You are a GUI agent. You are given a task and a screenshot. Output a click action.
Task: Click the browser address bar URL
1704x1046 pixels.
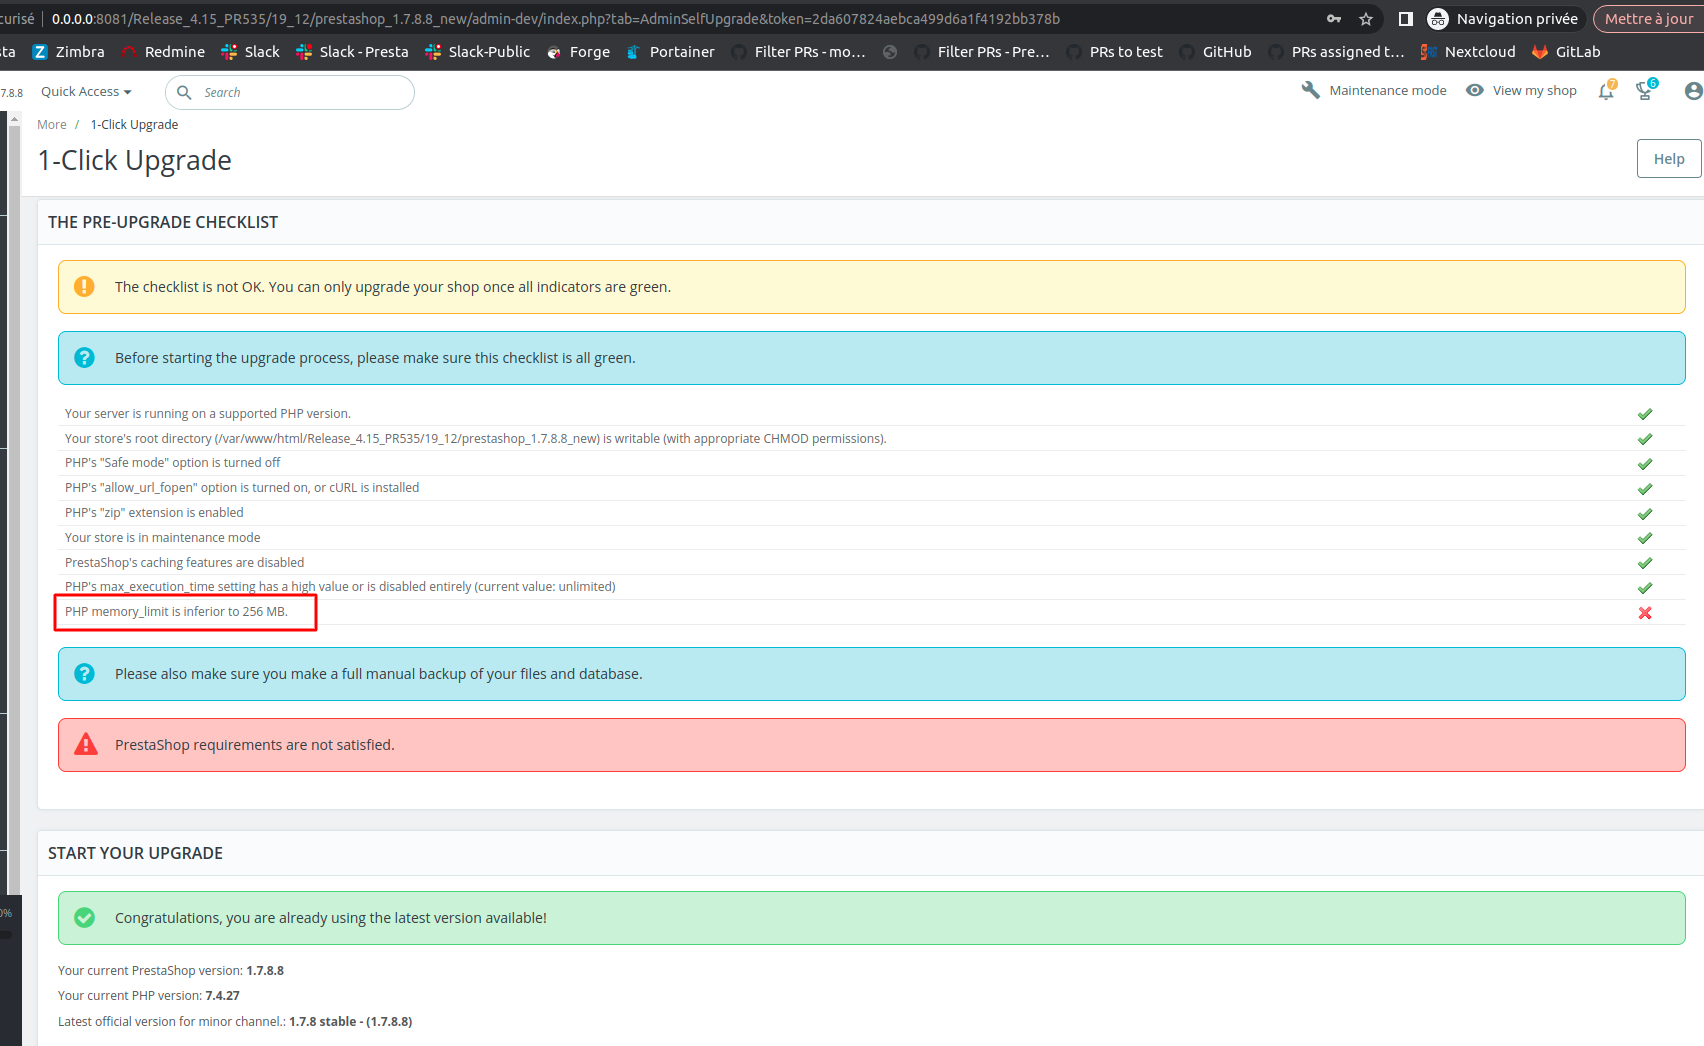pos(556,19)
